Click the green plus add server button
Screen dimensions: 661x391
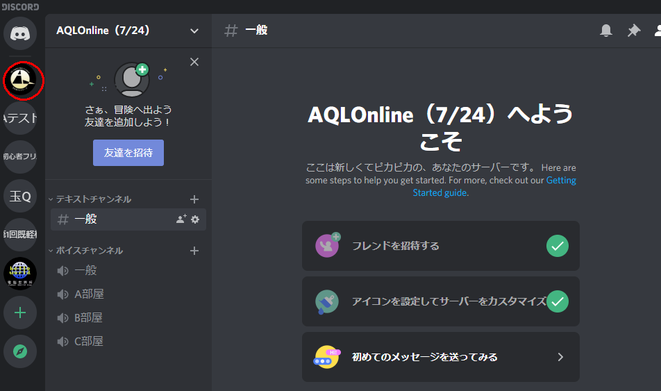click(20, 313)
